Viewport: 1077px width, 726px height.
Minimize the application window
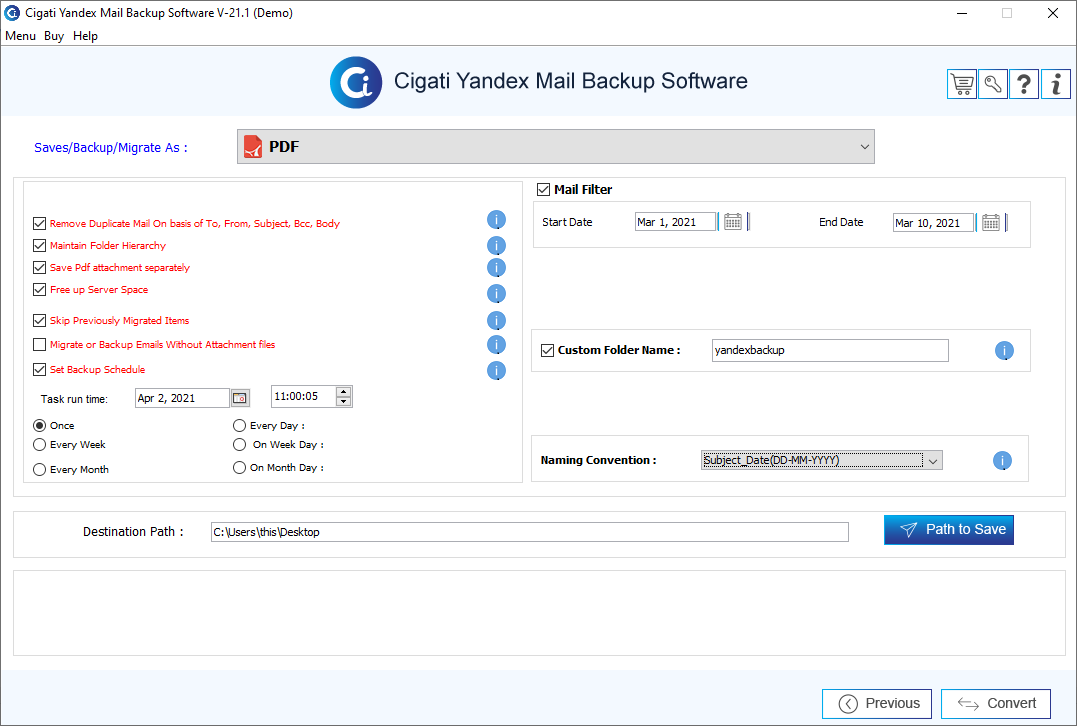pos(962,13)
